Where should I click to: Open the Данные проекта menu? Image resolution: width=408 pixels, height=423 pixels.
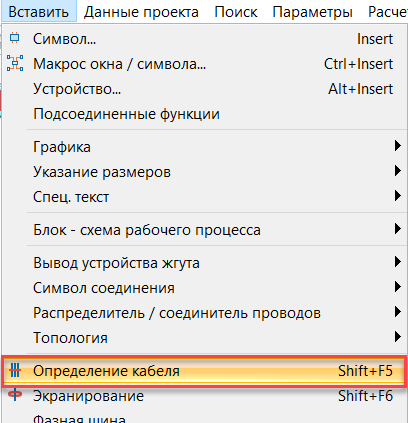(x=141, y=12)
